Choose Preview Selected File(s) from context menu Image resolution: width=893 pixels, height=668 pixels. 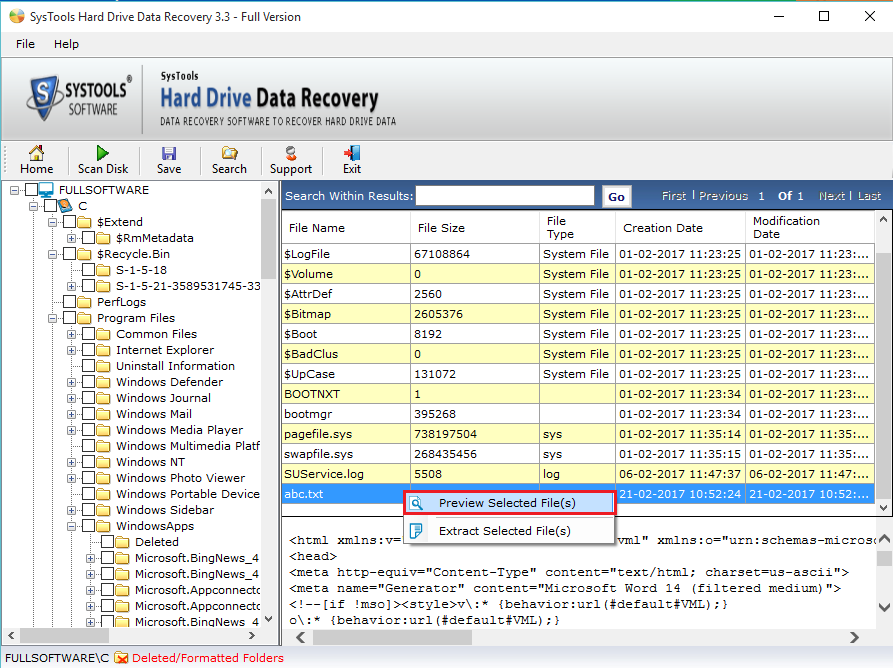pyautogui.click(x=510, y=503)
